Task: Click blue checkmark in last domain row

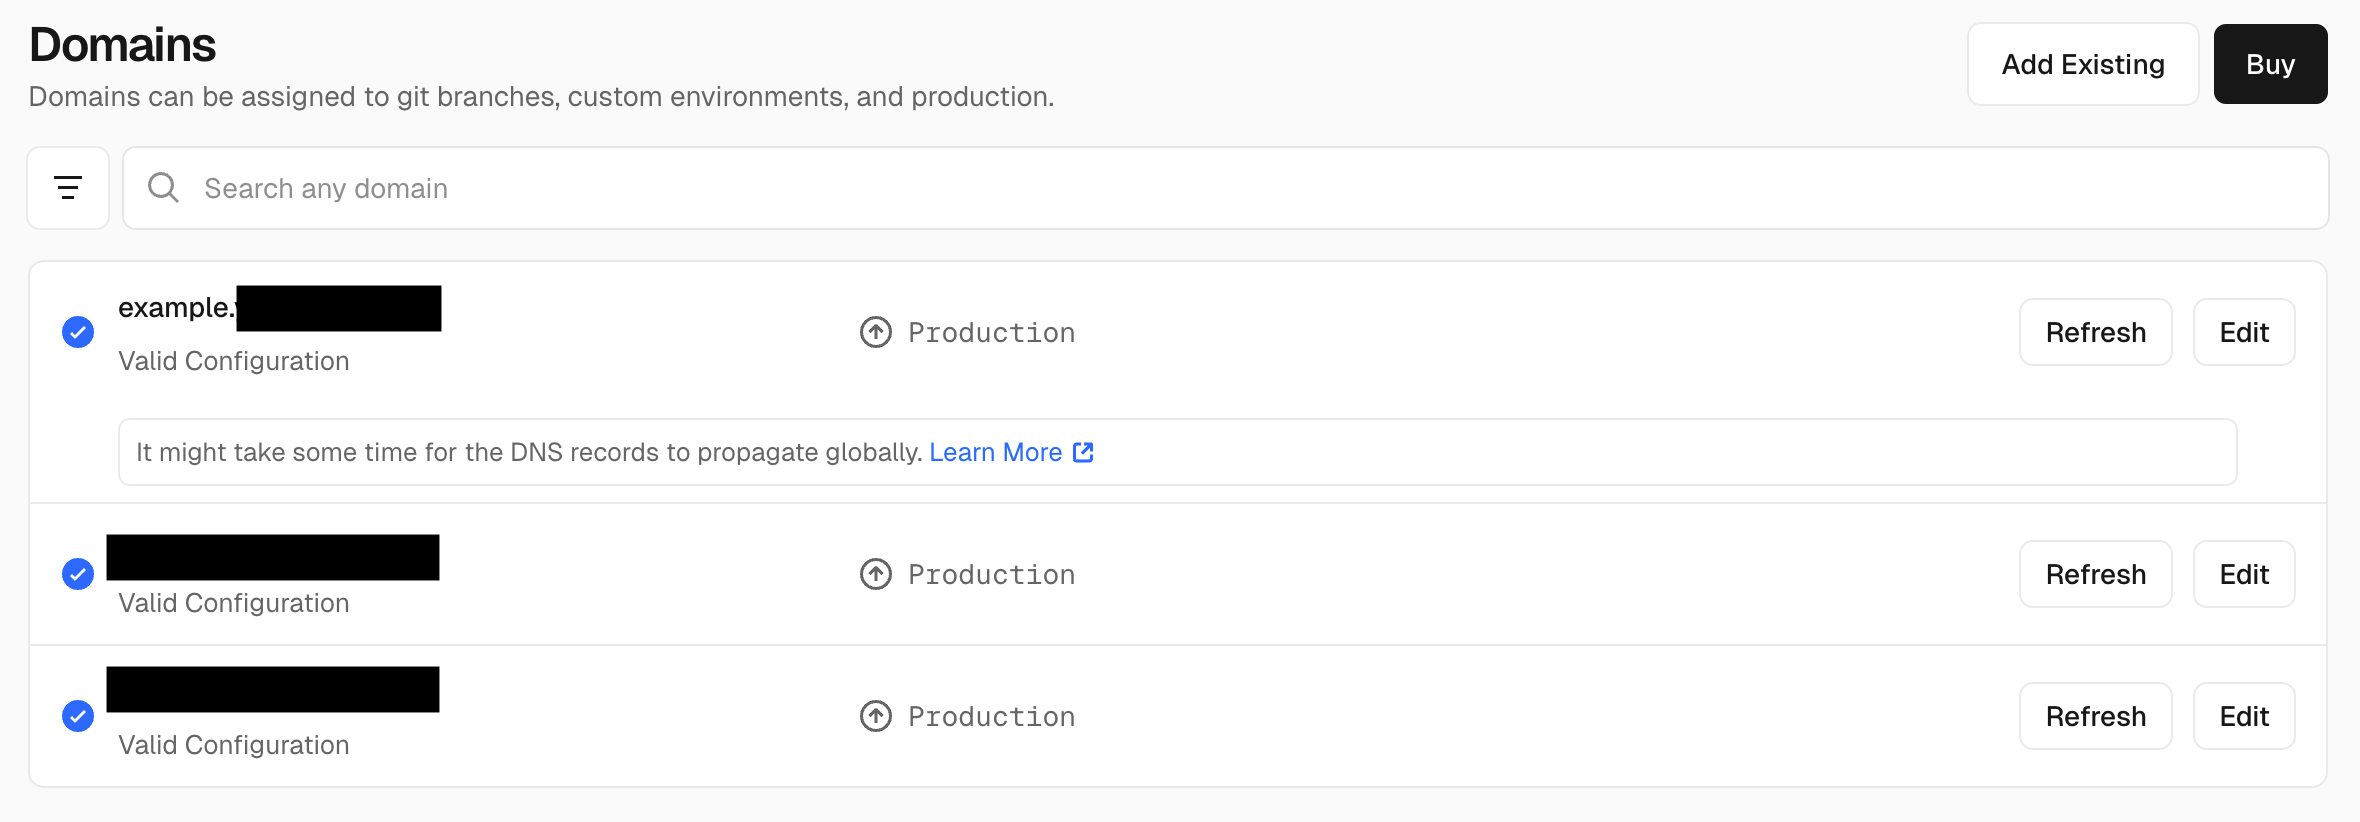Action: coord(78,716)
